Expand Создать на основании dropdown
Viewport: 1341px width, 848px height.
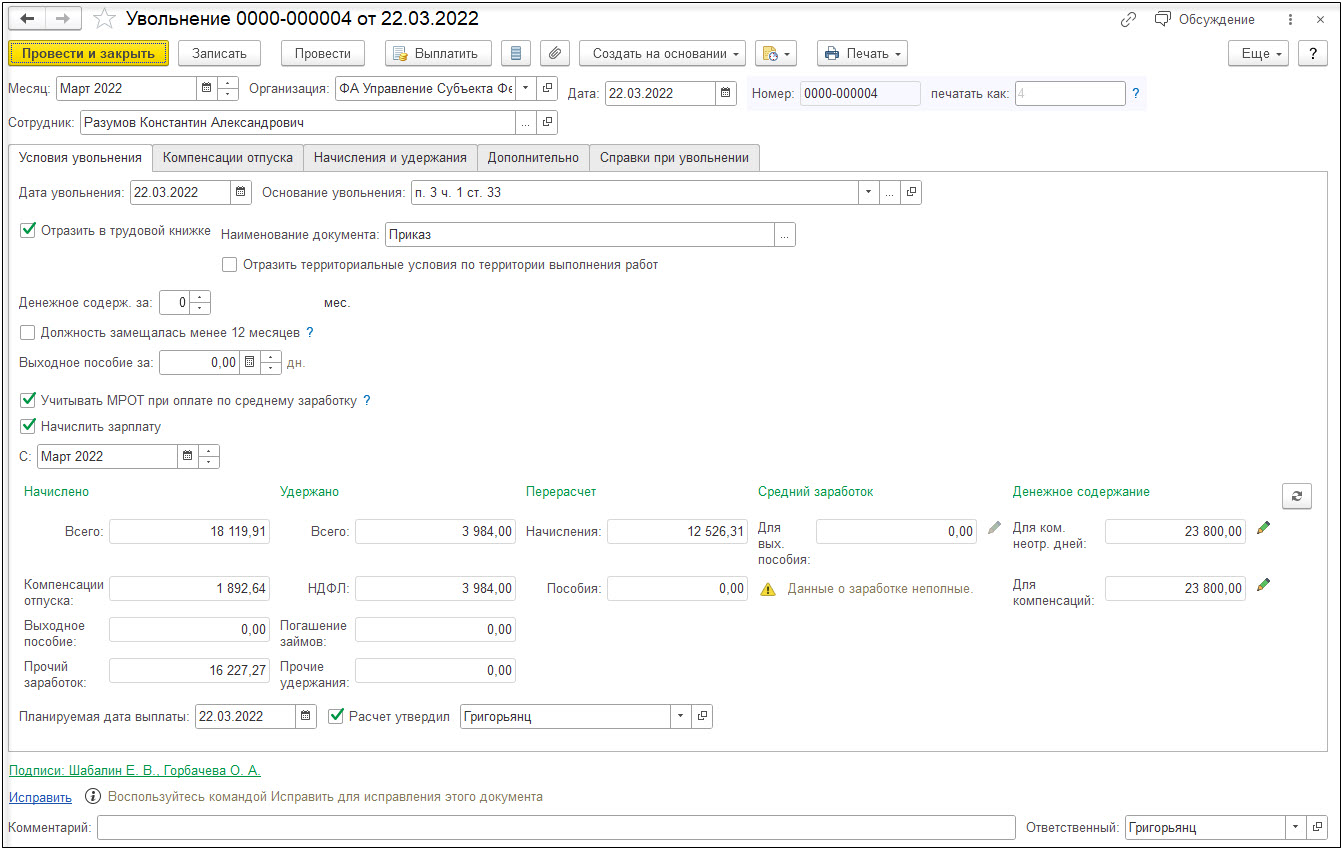tap(663, 53)
